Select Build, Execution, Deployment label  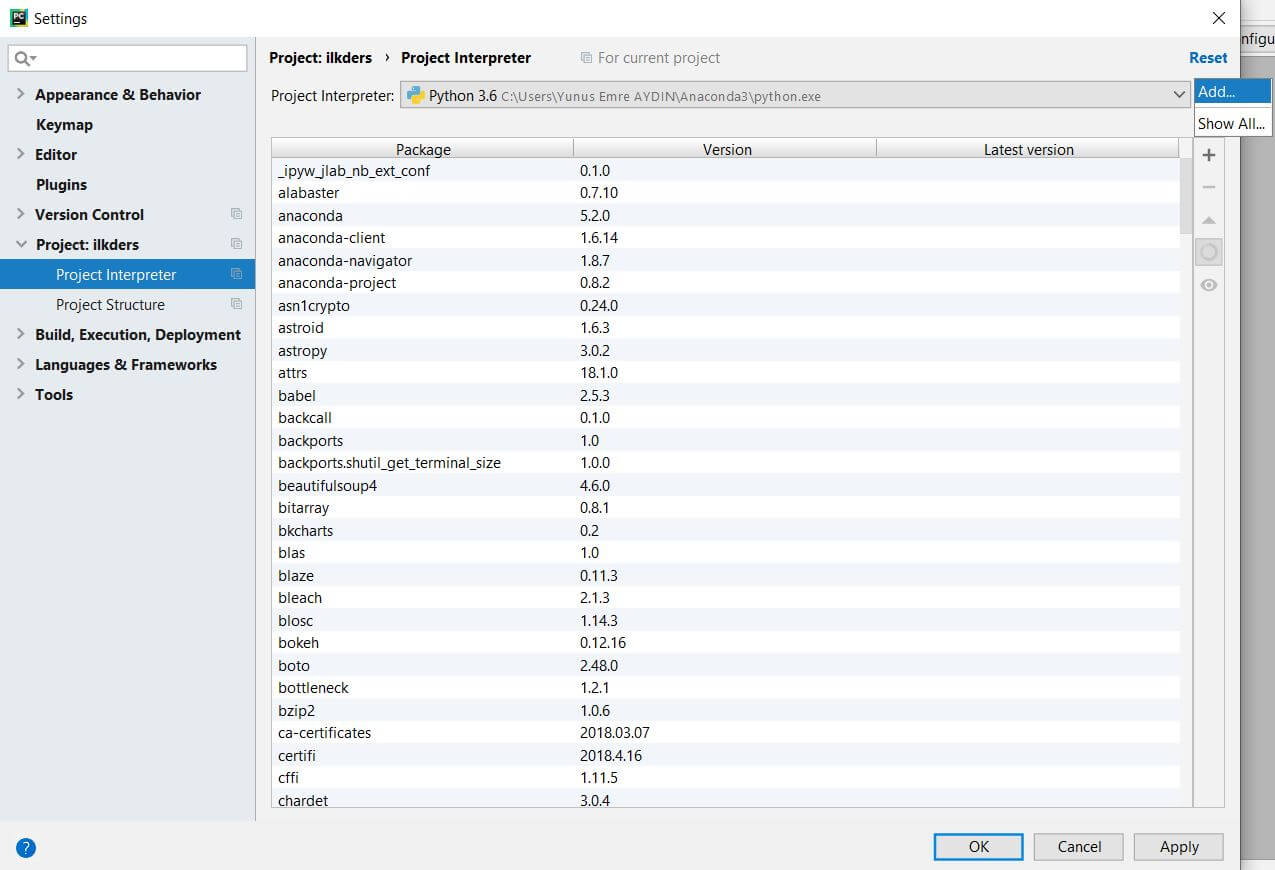point(138,334)
